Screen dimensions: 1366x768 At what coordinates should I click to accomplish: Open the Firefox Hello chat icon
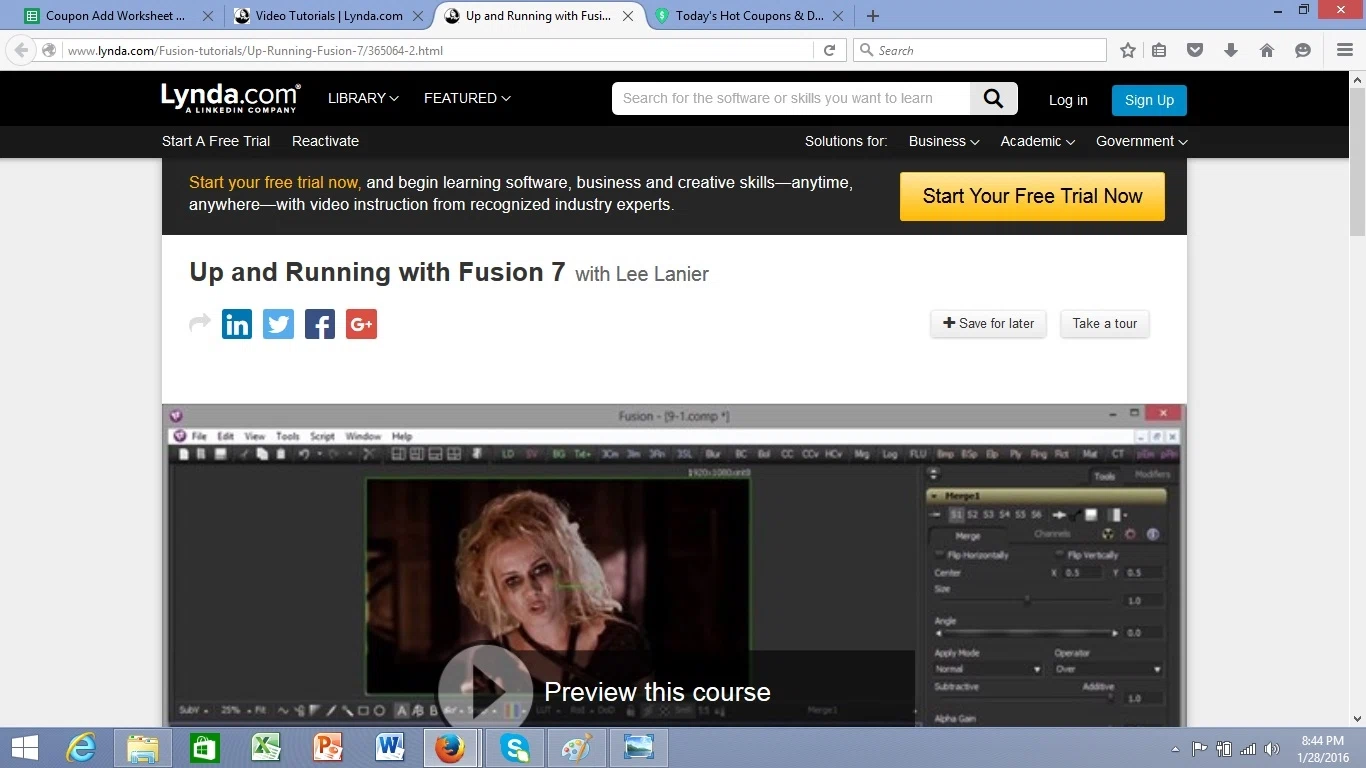click(x=1303, y=50)
